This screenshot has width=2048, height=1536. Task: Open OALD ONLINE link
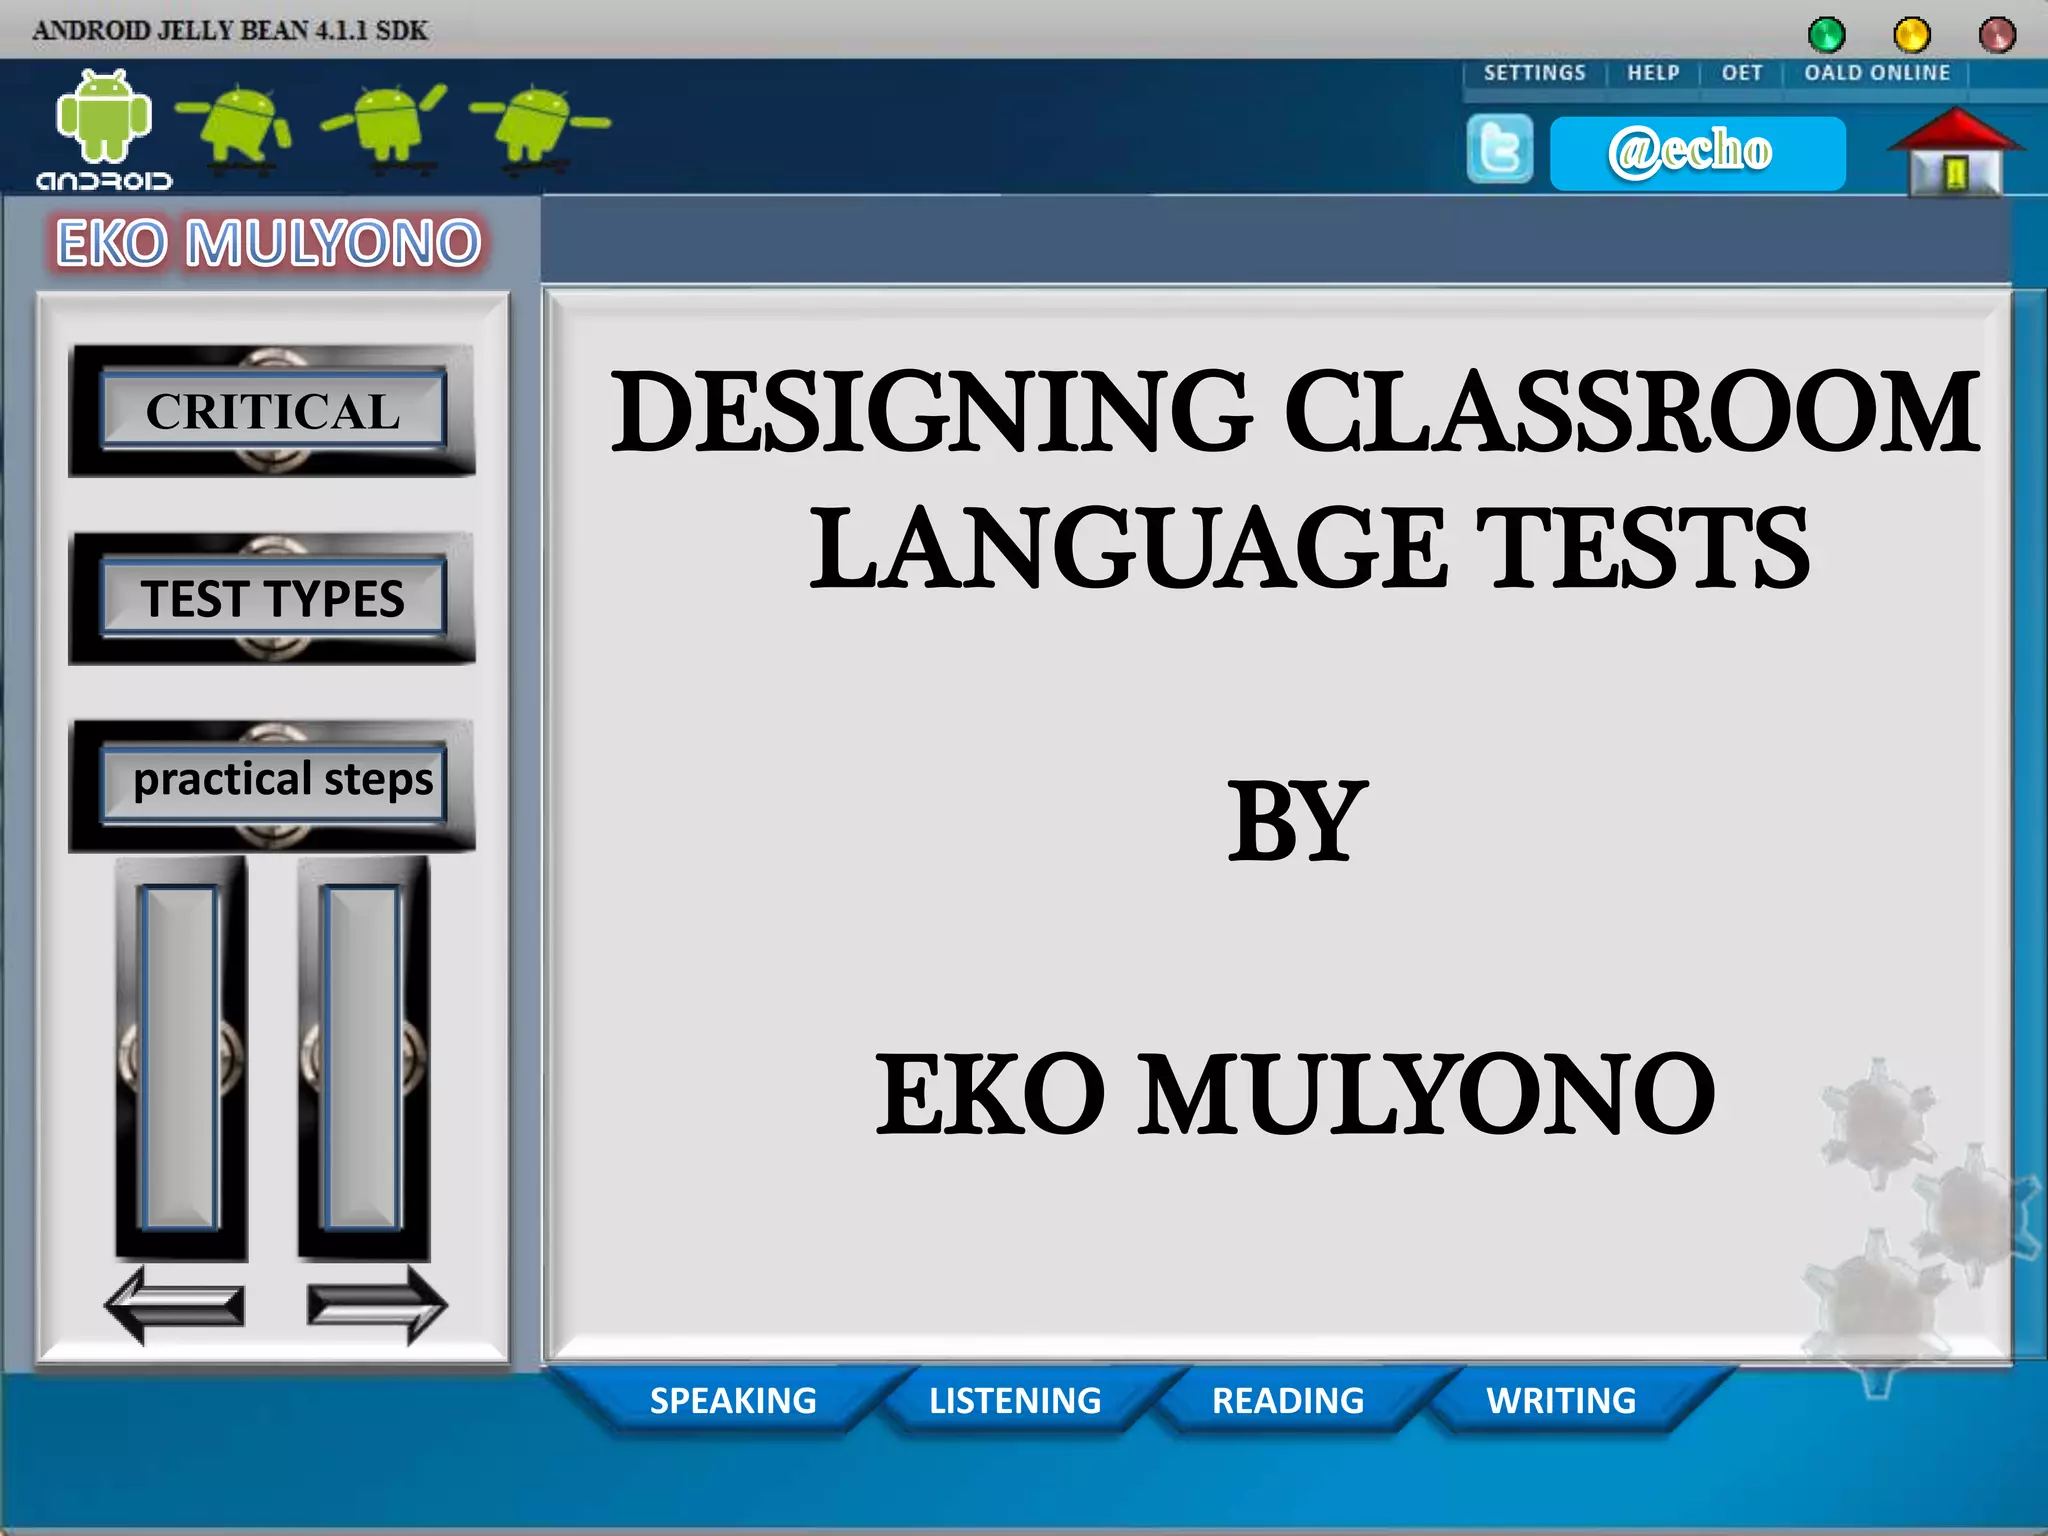point(1877,73)
